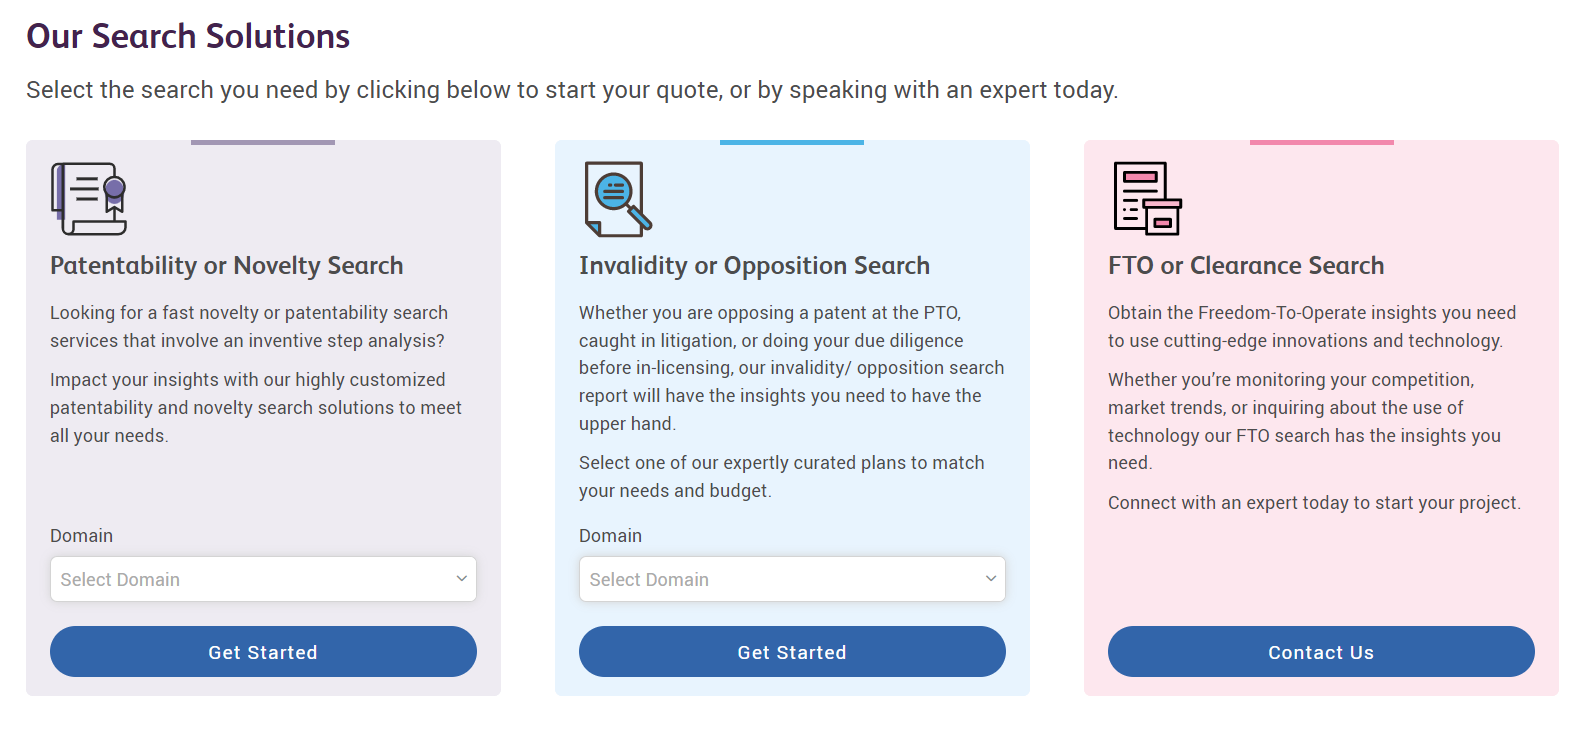Screen dimensions: 1594x736
Task: Click the blue accent bar atop the Invalidity card
Action: coord(792,142)
